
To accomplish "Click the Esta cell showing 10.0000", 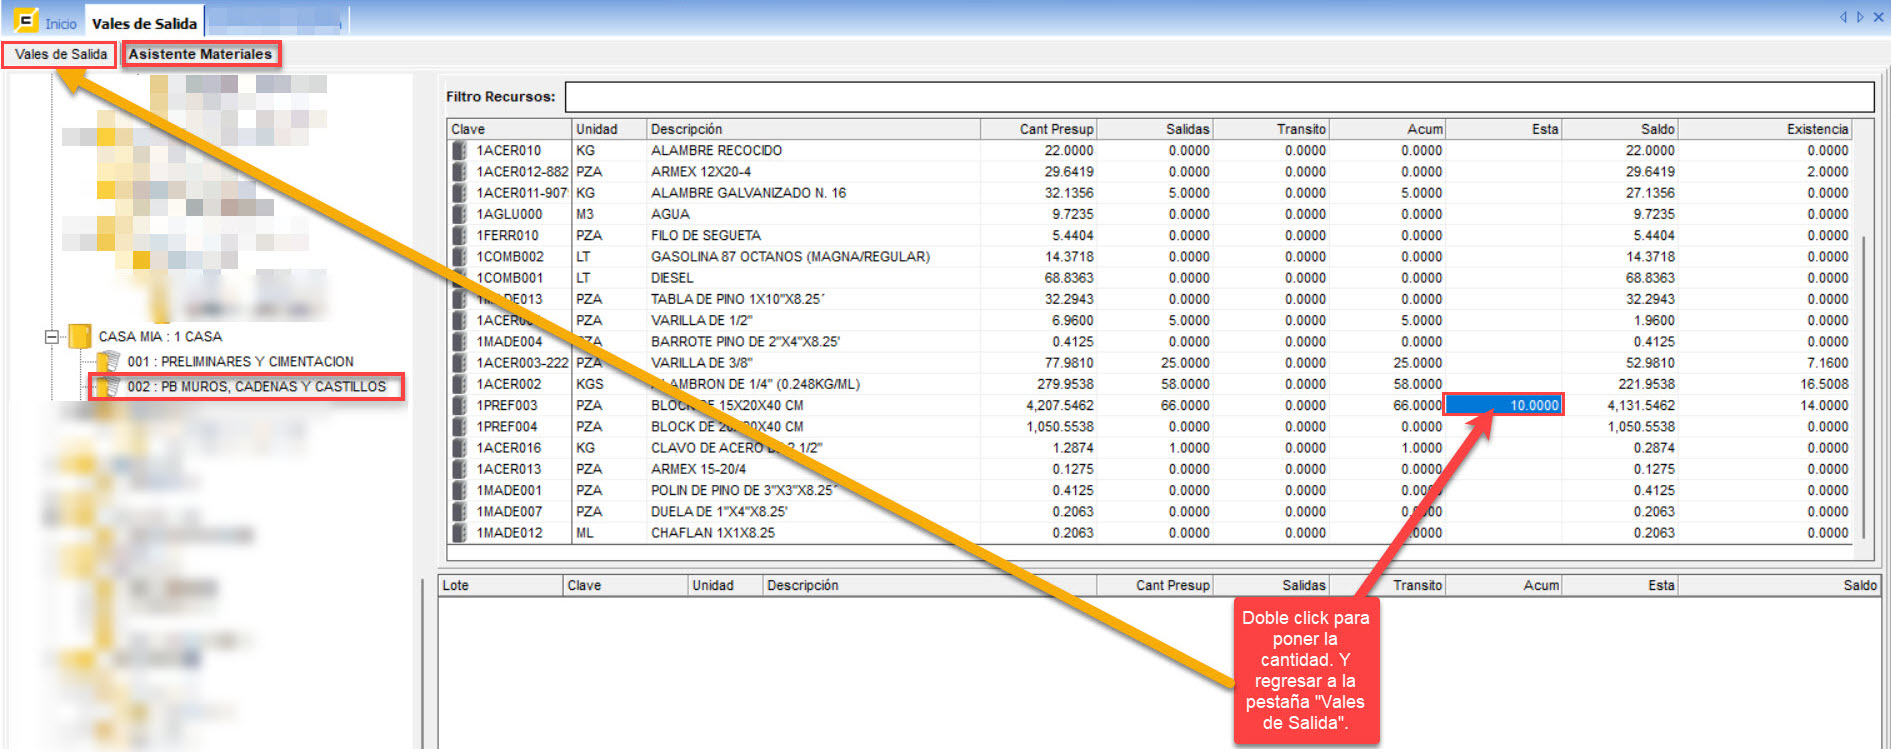I will coord(1504,405).
